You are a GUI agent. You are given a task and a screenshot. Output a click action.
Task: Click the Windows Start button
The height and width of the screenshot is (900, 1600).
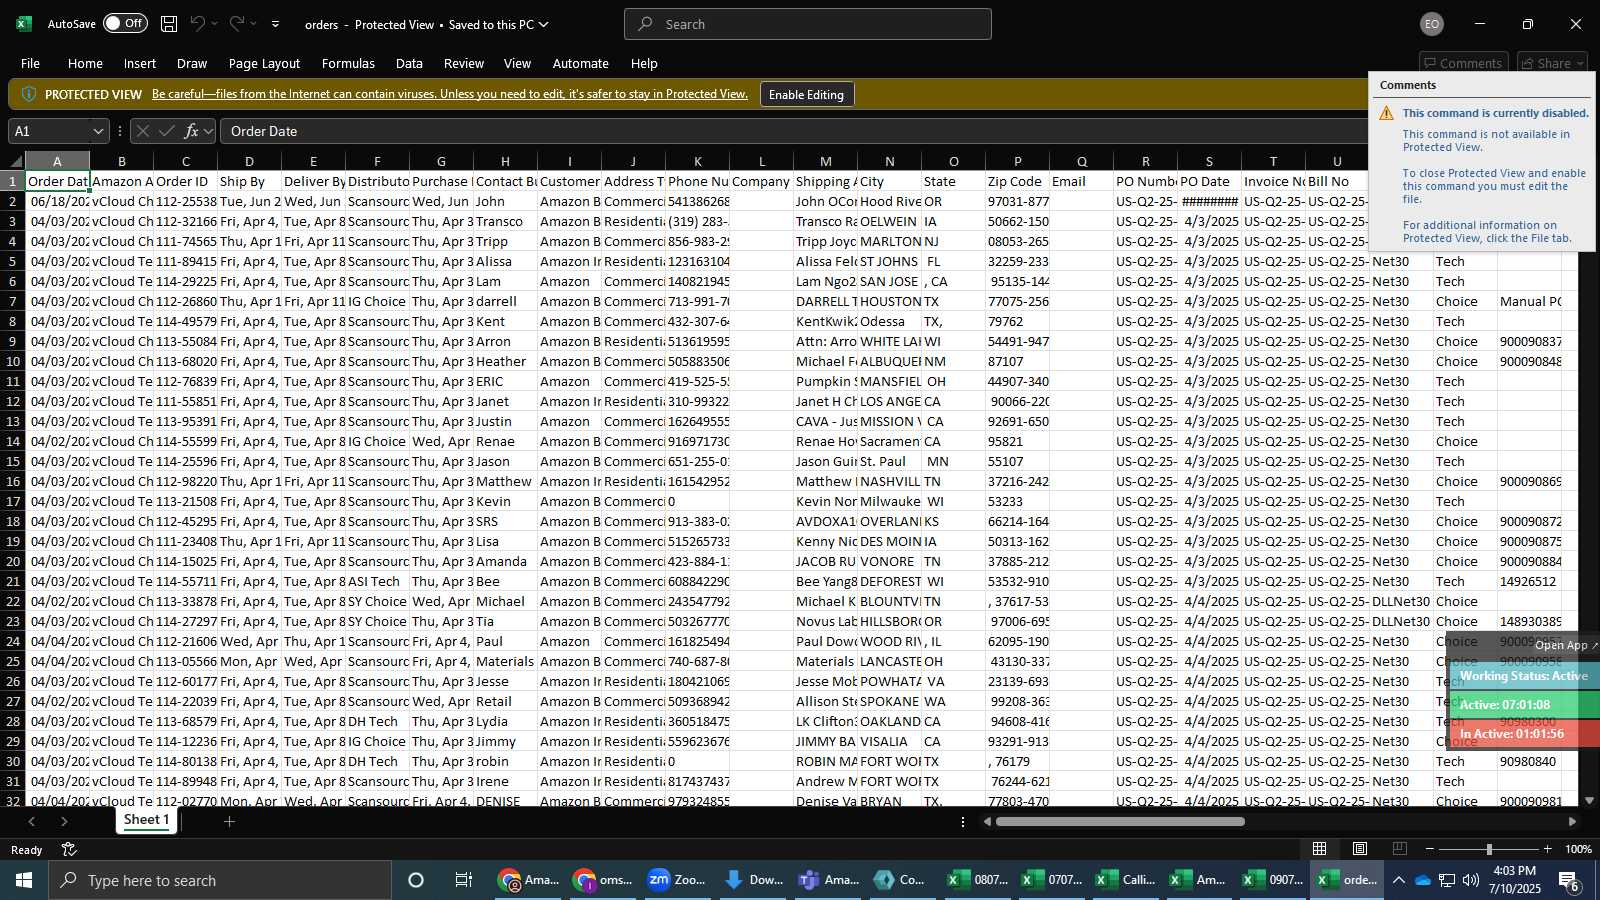coord(24,880)
